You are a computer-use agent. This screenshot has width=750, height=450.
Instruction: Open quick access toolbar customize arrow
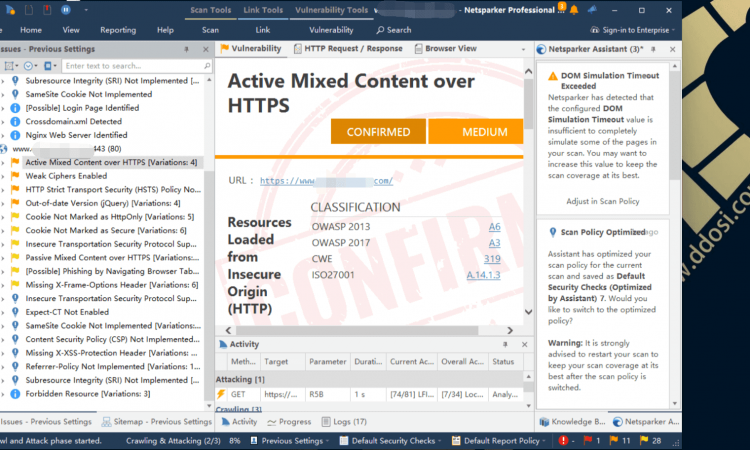click(x=86, y=10)
